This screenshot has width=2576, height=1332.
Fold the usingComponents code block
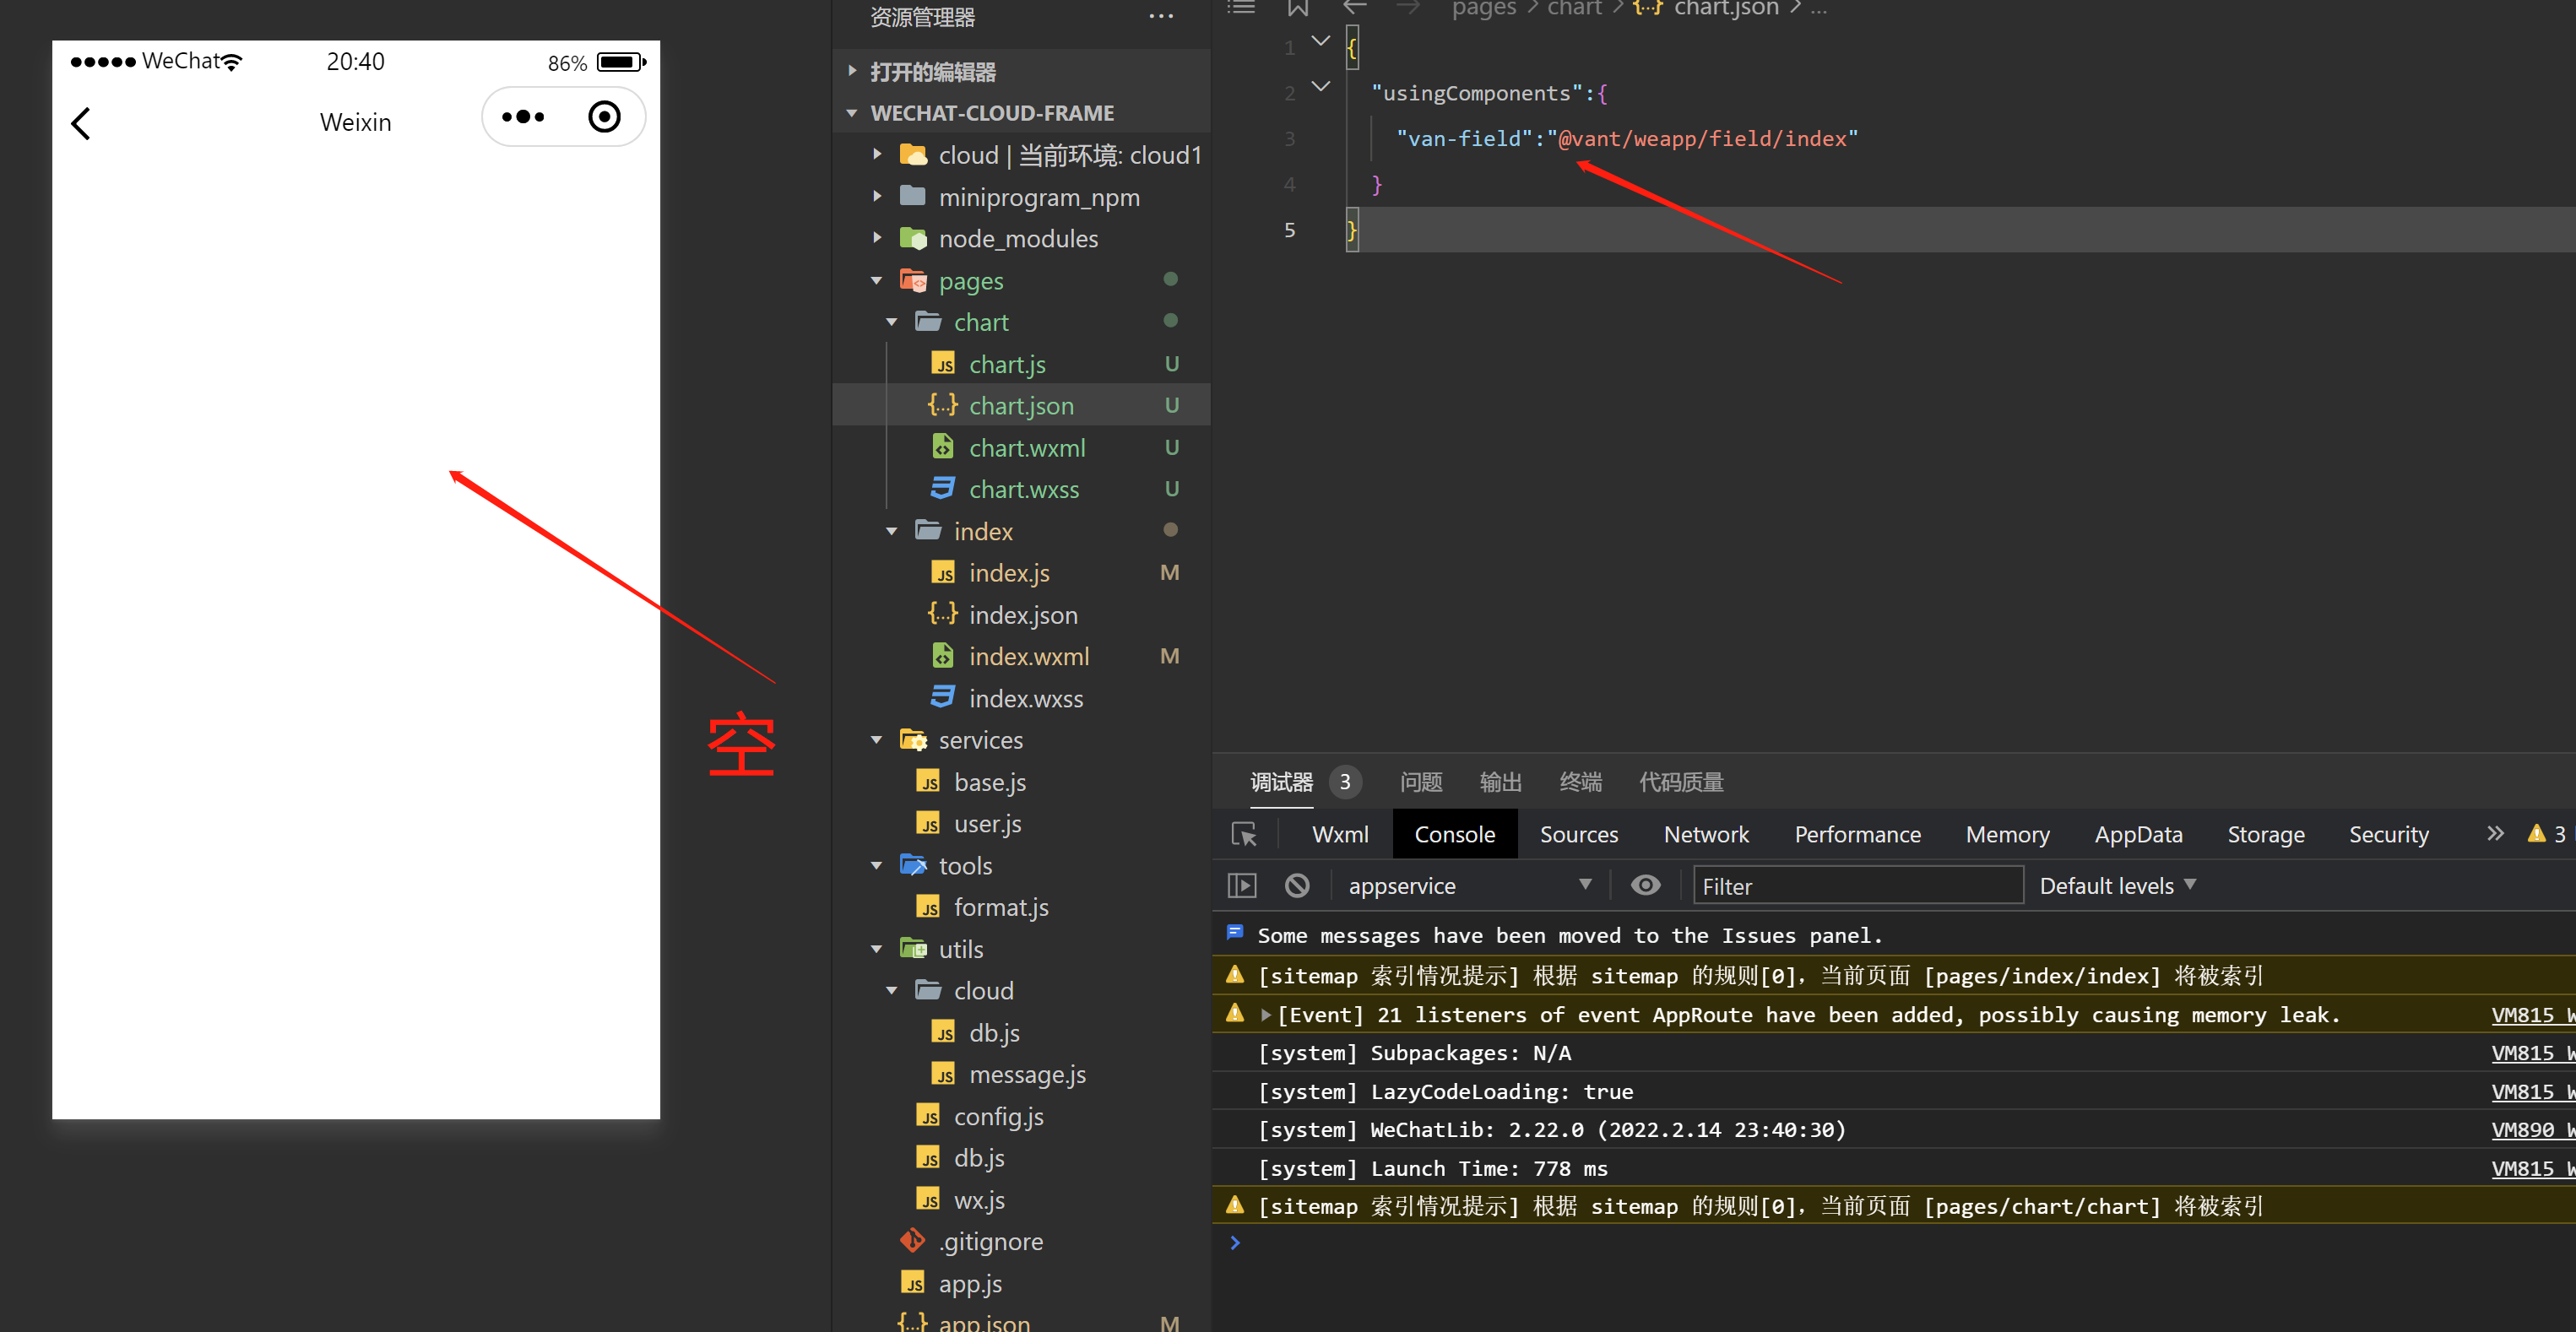point(1321,87)
